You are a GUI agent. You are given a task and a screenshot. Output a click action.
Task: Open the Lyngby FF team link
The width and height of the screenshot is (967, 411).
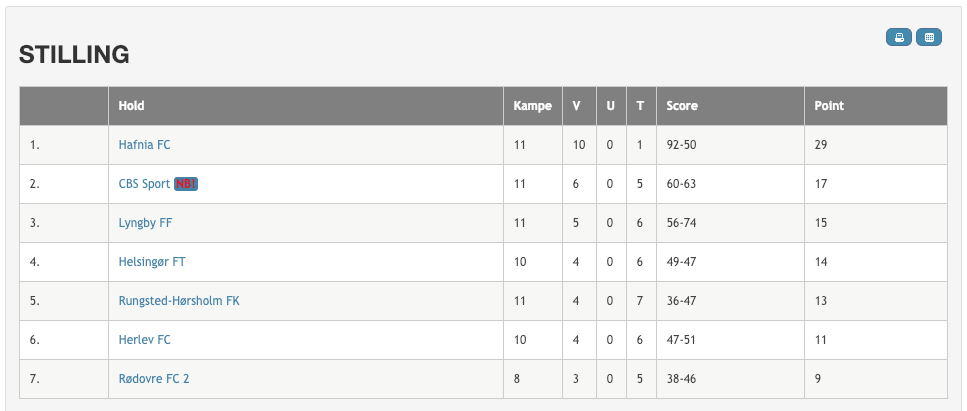146,223
